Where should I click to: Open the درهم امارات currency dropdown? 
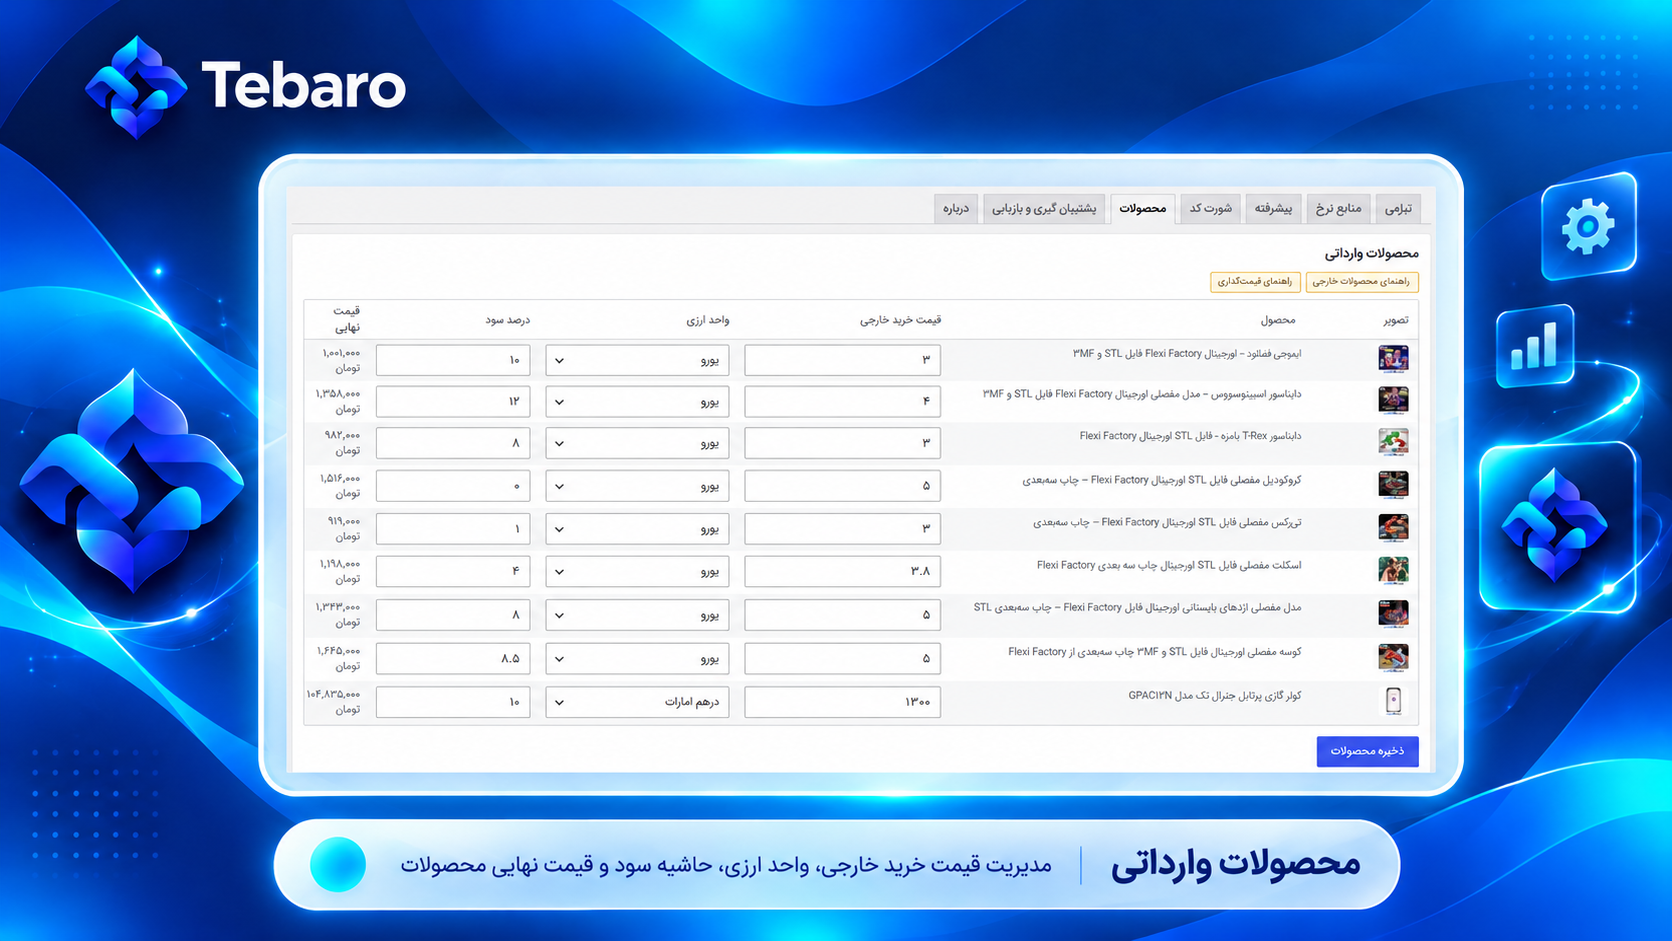(637, 702)
